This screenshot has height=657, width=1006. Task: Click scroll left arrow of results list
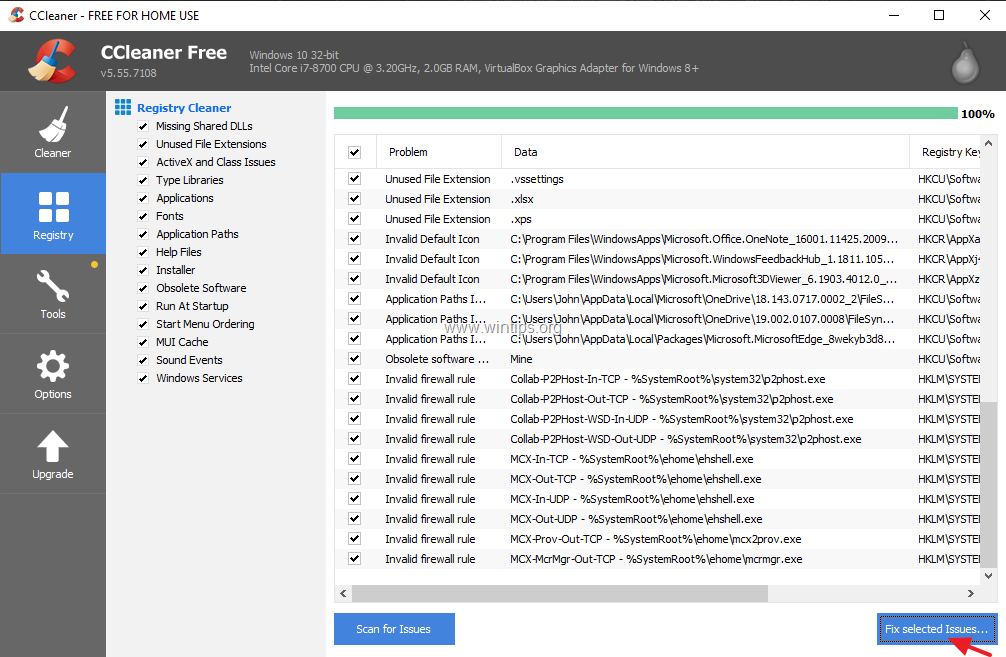[x=343, y=593]
